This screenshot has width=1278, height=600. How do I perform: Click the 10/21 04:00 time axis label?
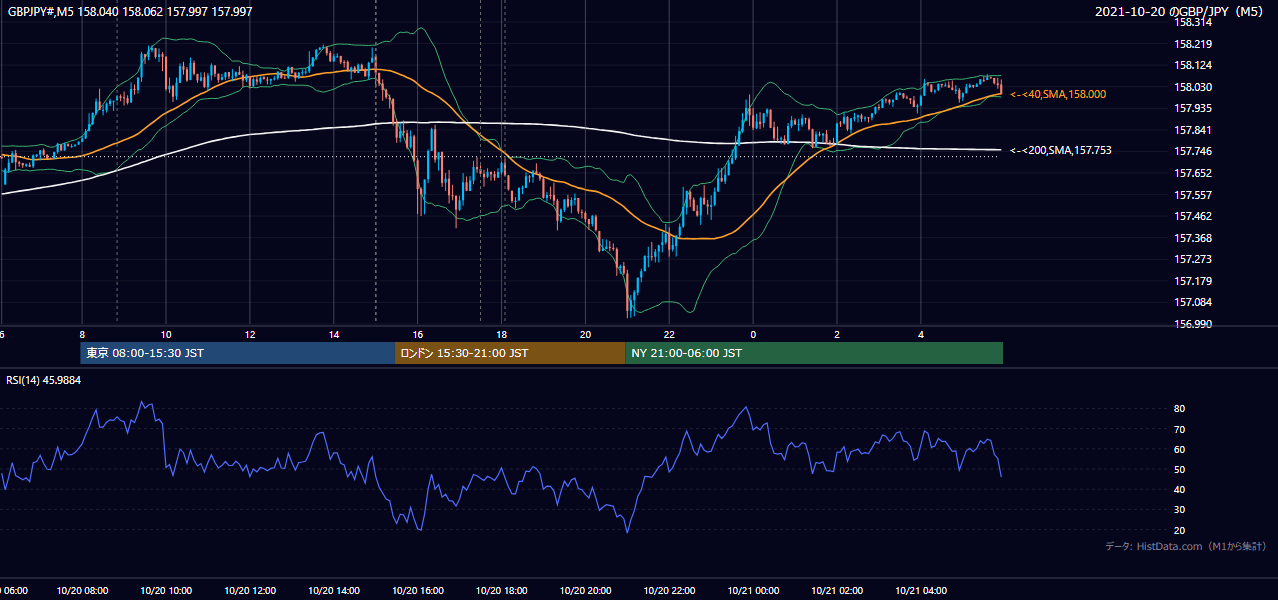(921, 591)
